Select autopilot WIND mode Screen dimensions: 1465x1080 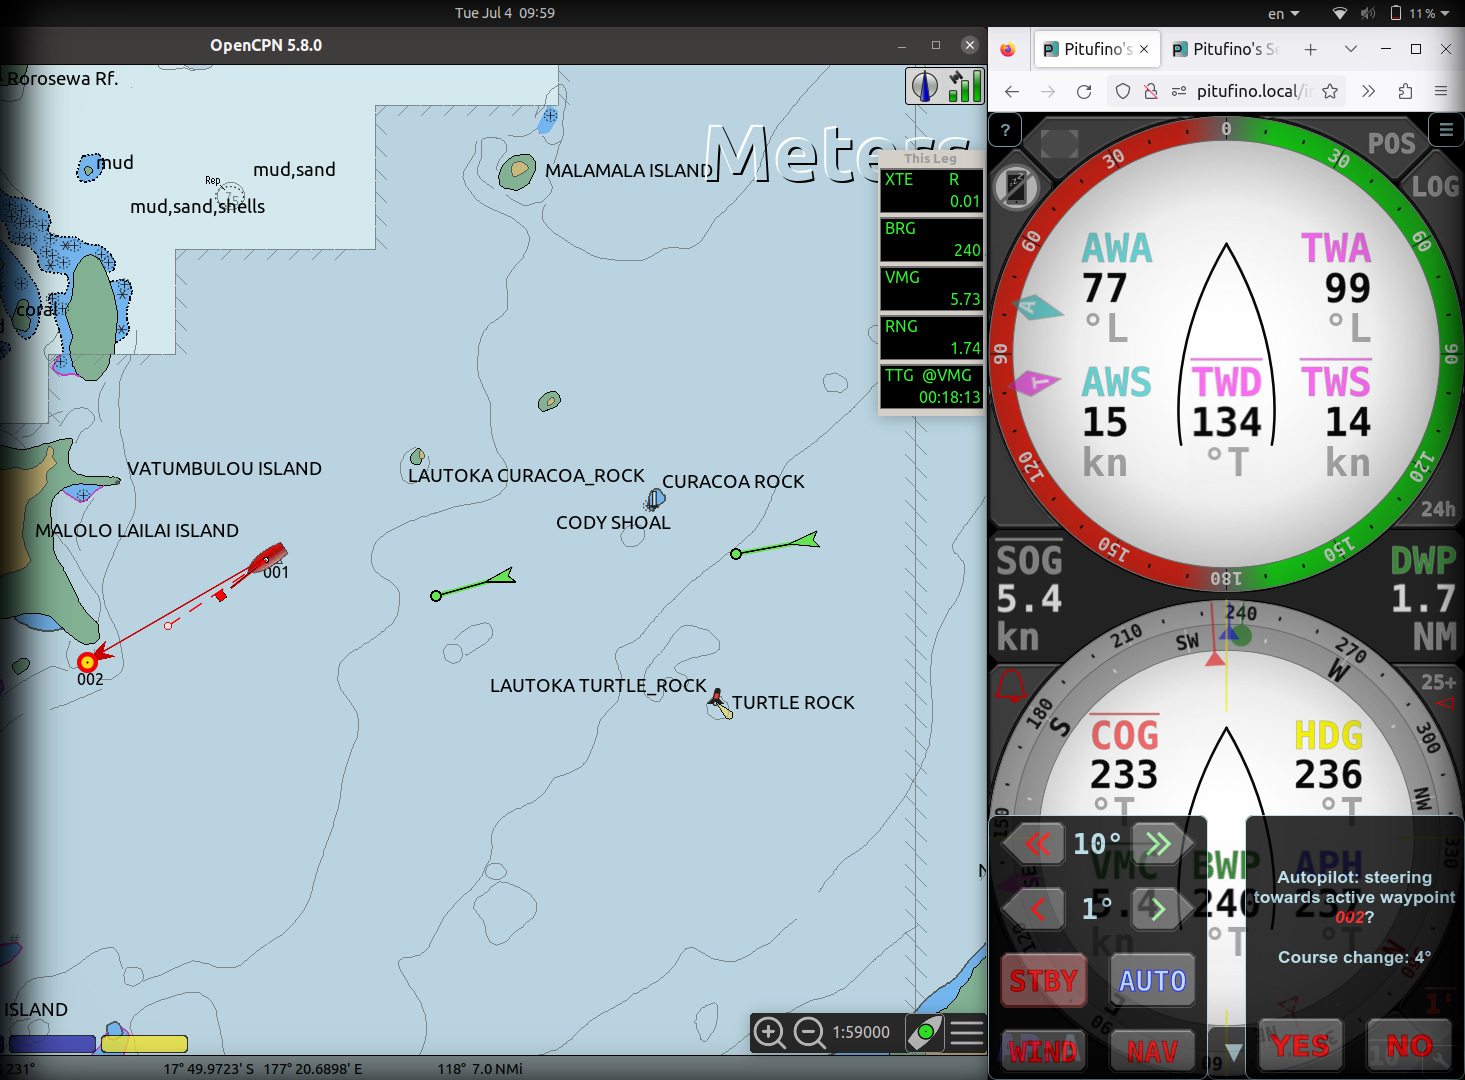click(x=1043, y=1051)
